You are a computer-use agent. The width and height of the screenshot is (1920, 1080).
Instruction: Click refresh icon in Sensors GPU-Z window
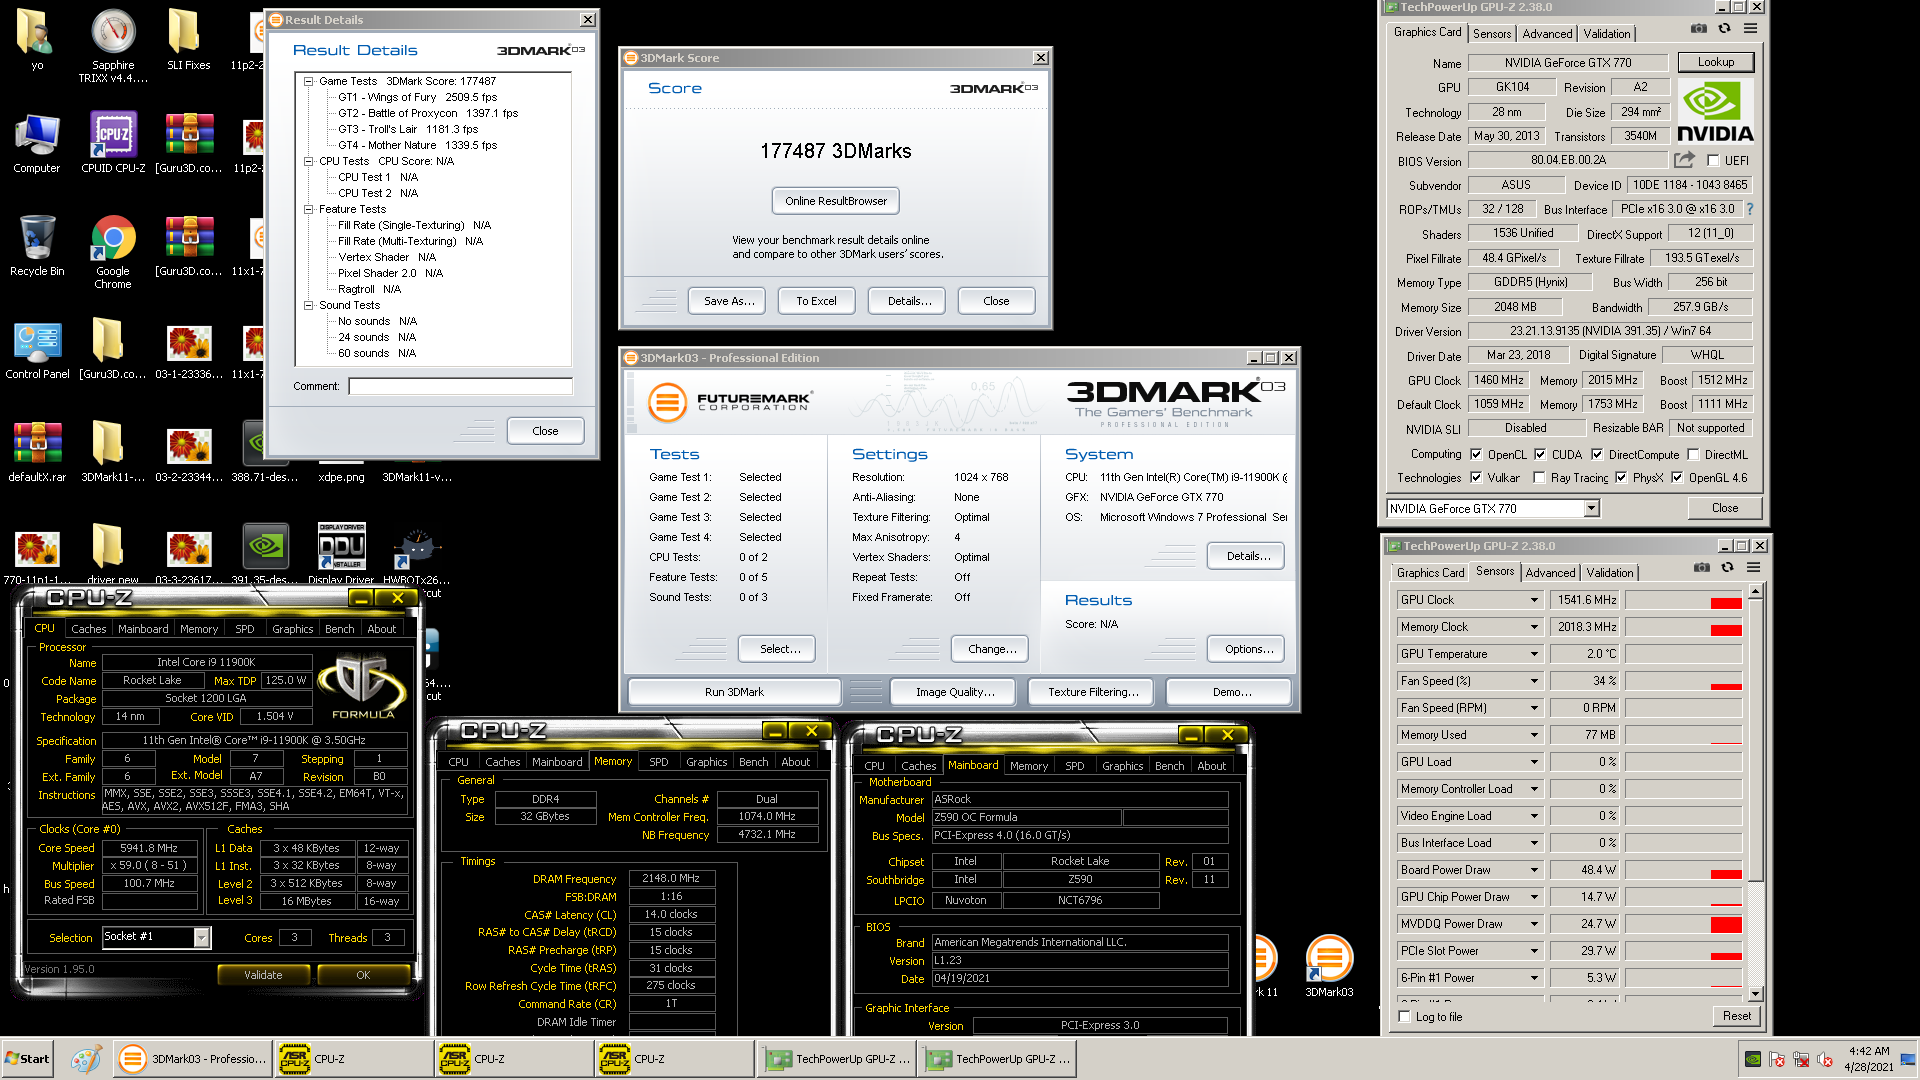[x=1727, y=568]
